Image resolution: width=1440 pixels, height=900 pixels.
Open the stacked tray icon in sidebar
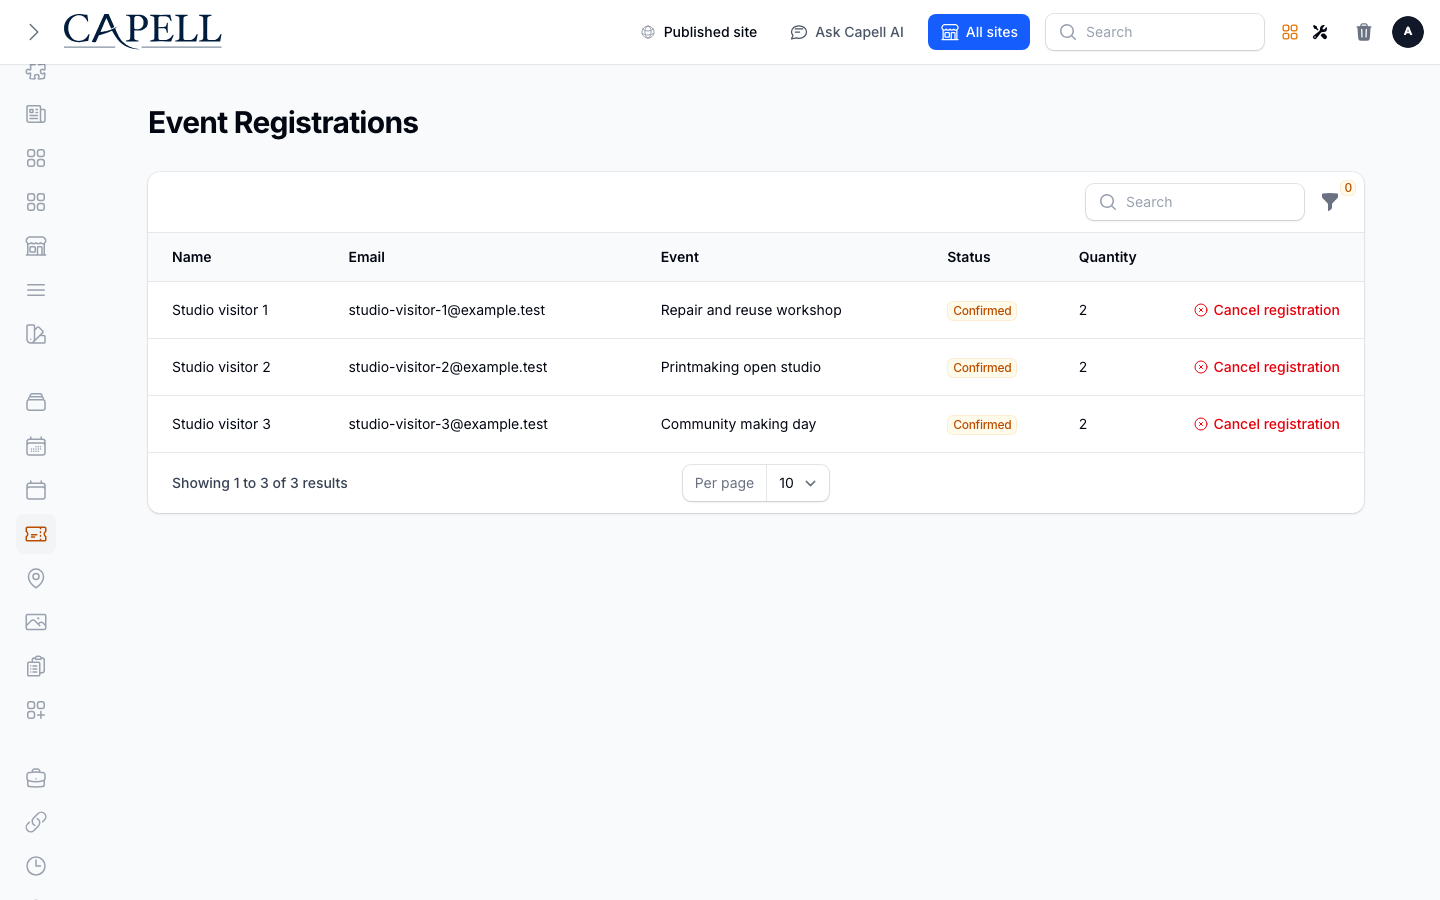tap(36, 402)
